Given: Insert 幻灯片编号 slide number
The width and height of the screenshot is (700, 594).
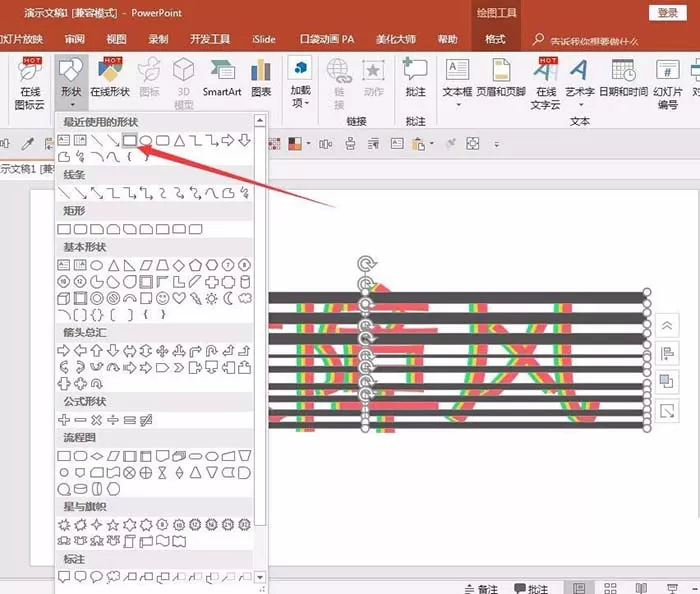Looking at the screenshot, I should pos(667,83).
